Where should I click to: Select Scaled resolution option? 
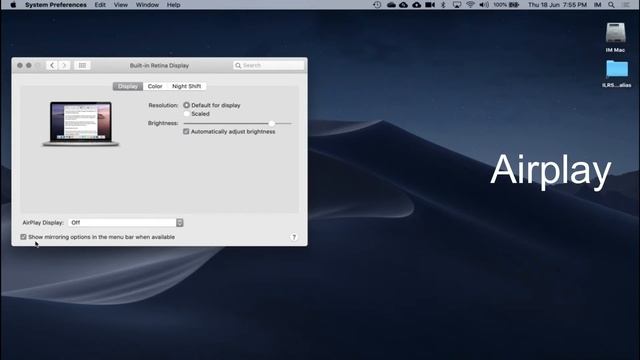coord(187,114)
